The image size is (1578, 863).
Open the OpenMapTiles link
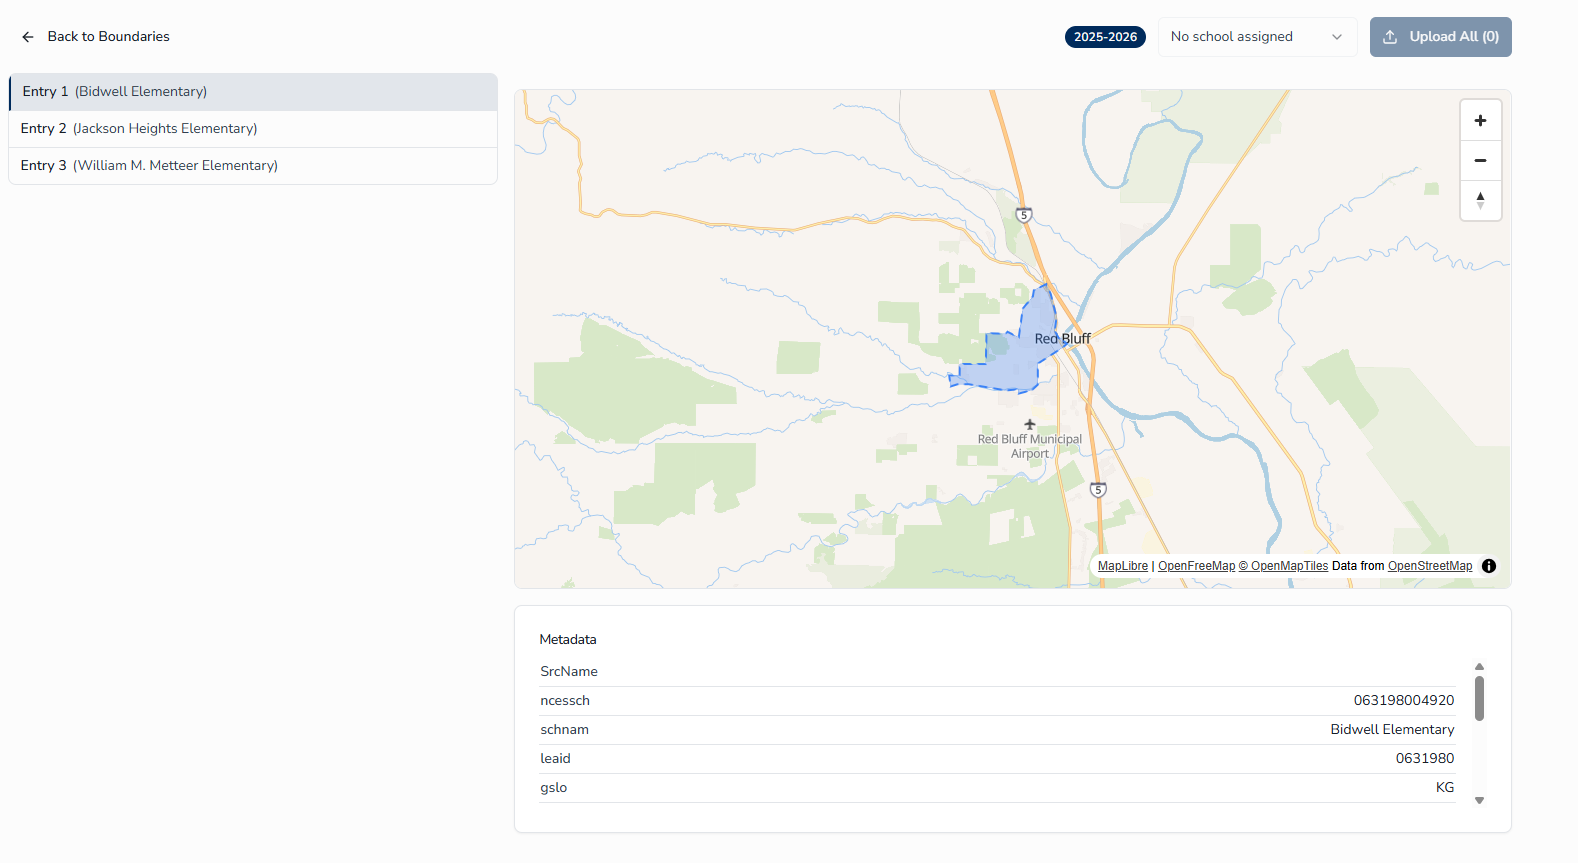pos(1283,566)
